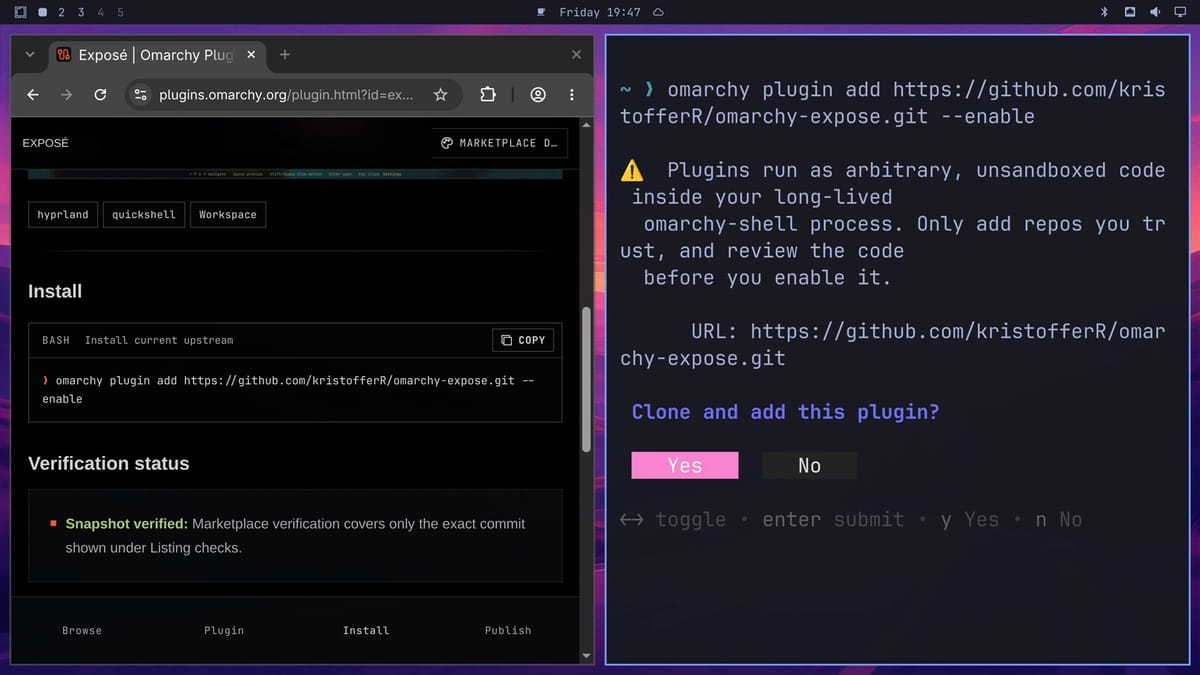The image size is (1200, 675).
Task: Click the weather cloud icon
Action: (658, 12)
